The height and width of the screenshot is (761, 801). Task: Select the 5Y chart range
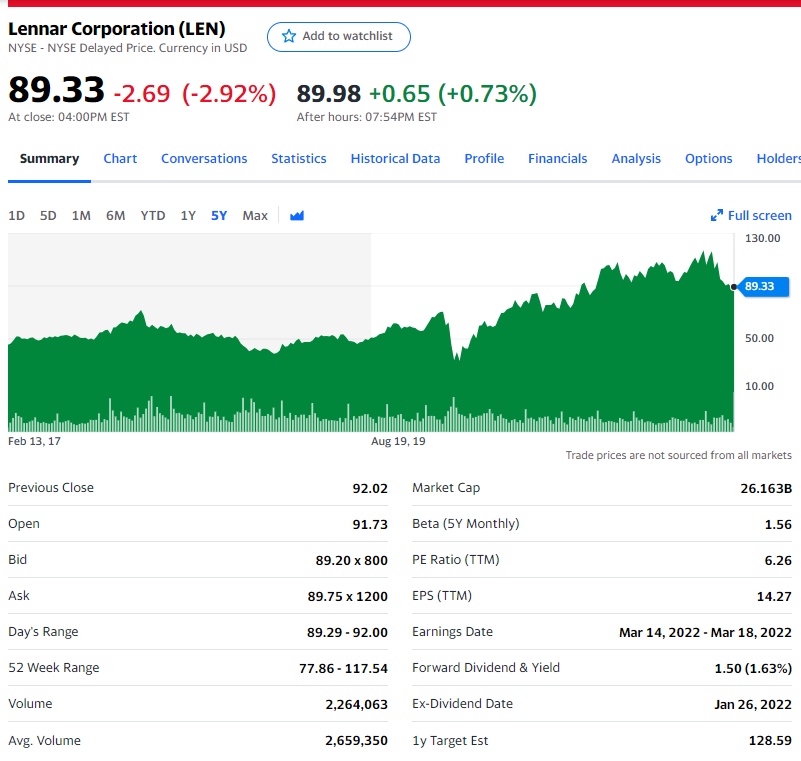click(219, 216)
